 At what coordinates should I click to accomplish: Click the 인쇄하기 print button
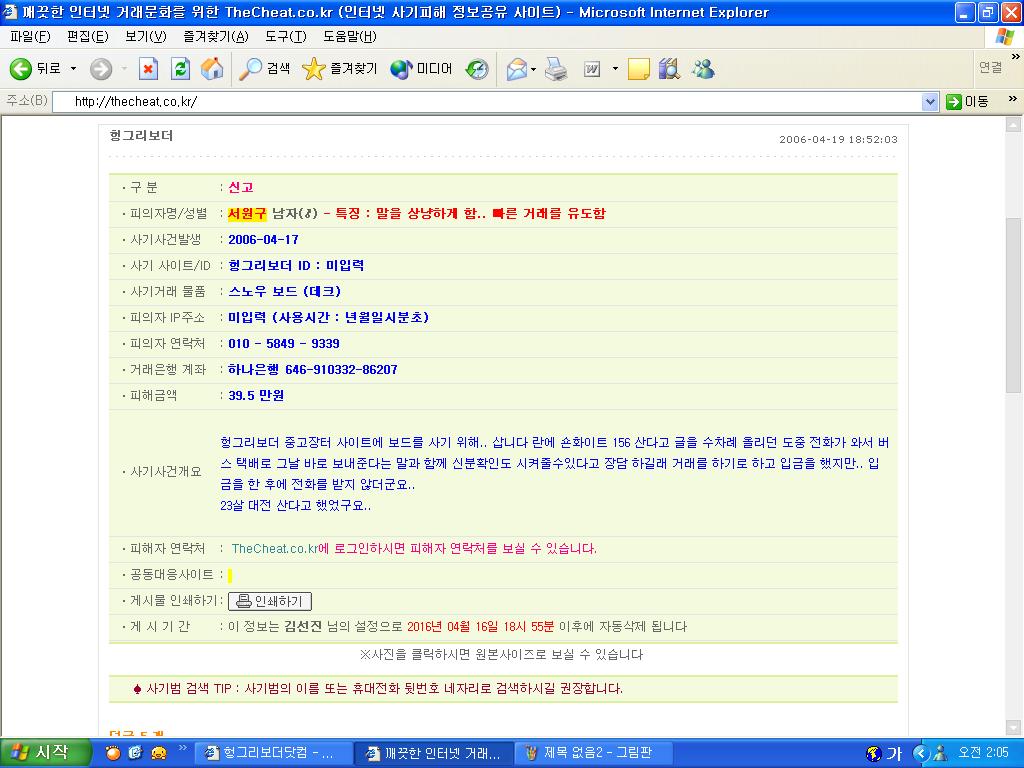(x=270, y=601)
